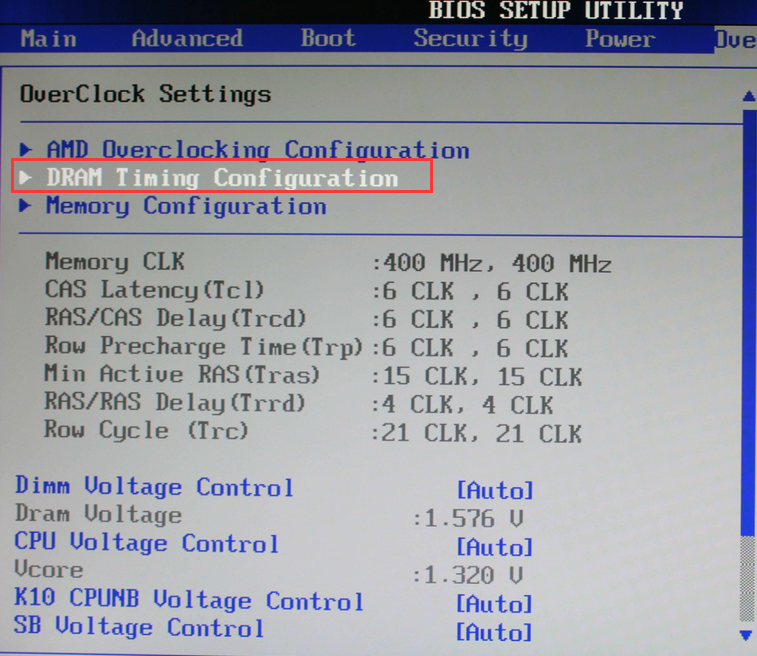Click the CAS Latency(Tcl) label
This screenshot has height=656, width=757.
(154, 290)
